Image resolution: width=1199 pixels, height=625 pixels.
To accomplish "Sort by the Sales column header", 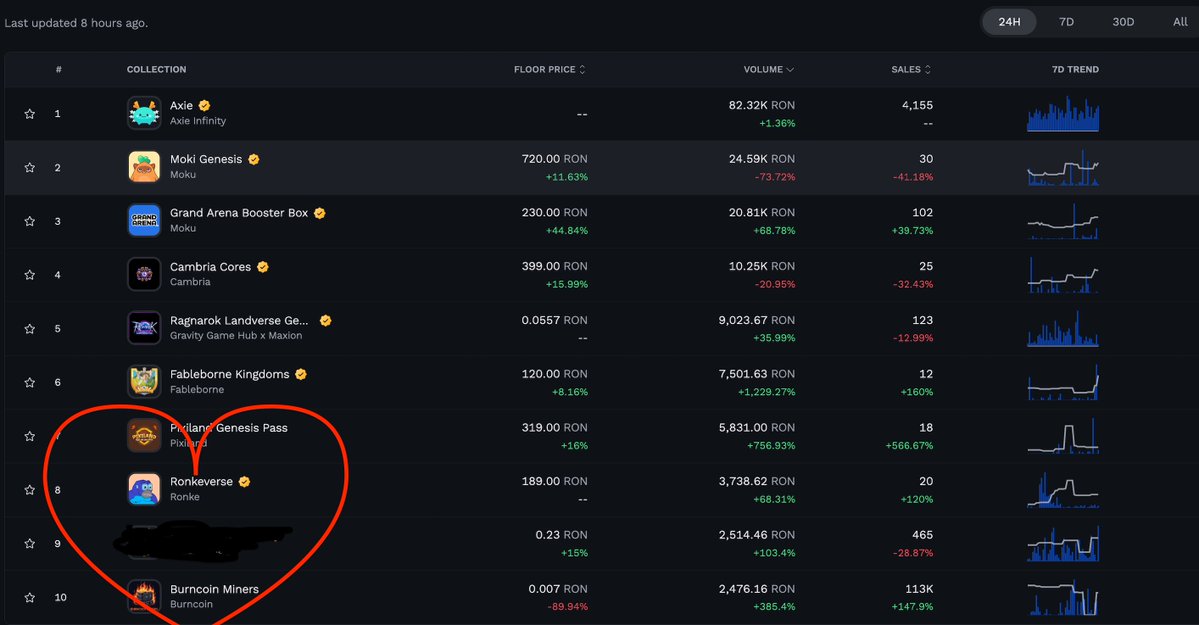I will [x=911, y=70].
